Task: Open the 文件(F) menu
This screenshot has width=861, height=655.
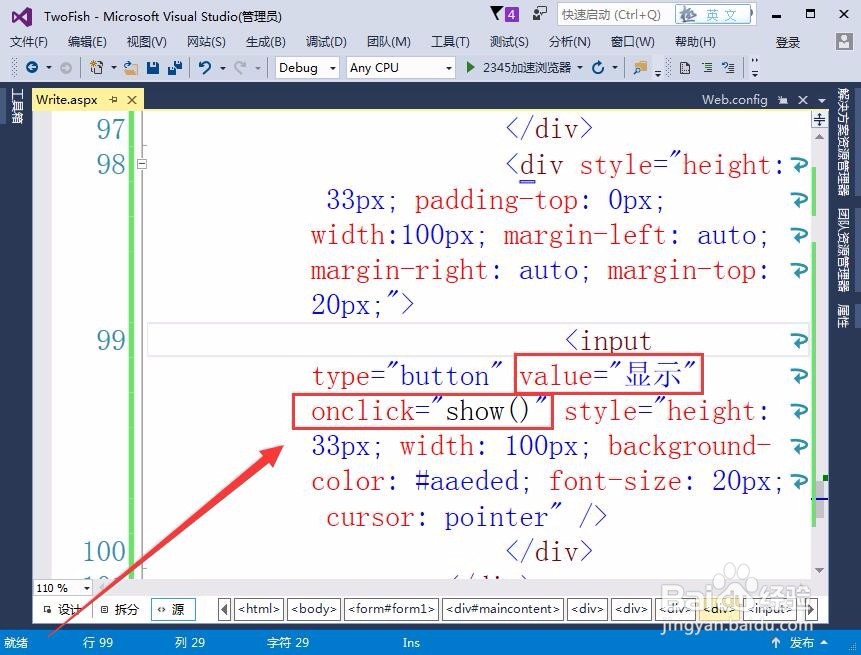Action: [29, 42]
